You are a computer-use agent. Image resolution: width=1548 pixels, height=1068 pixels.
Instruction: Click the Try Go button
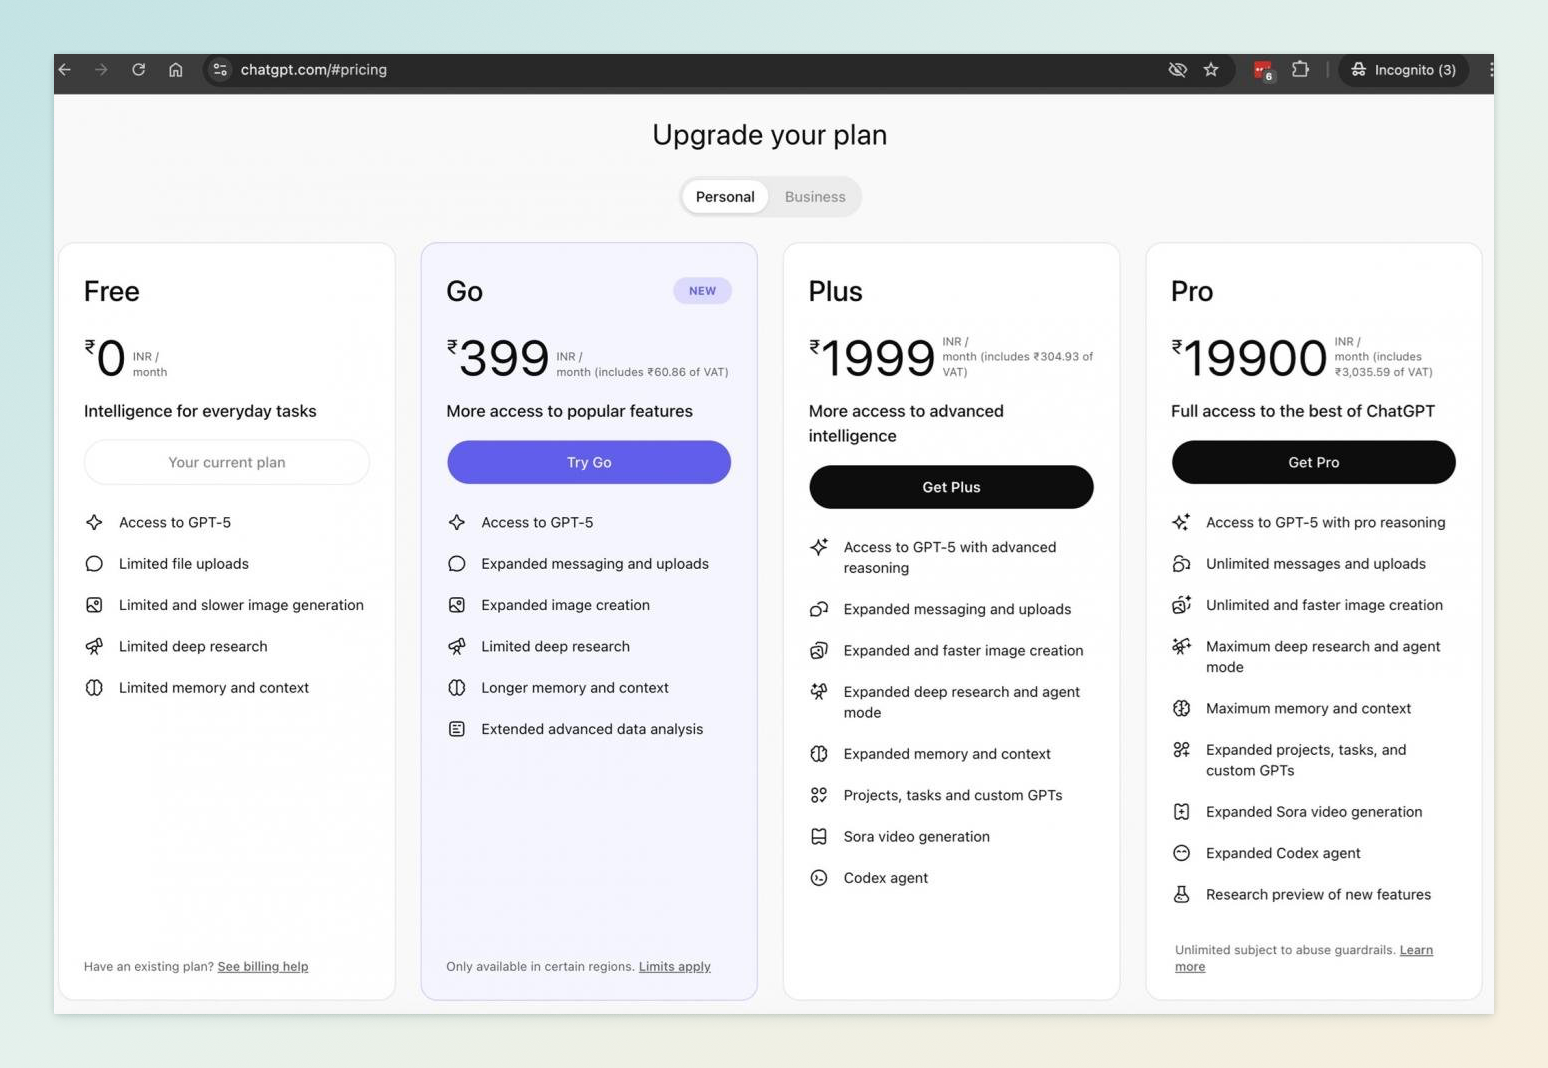click(589, 462)
